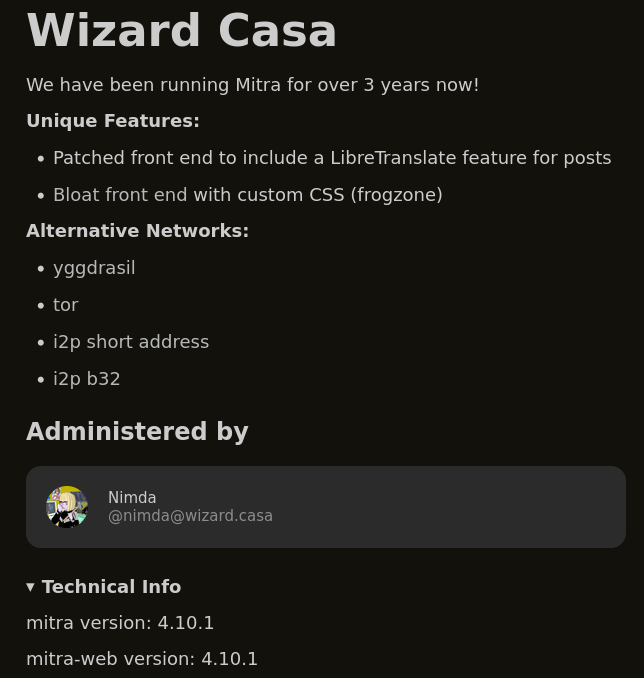Select the @nimda@wizard.casa handle
This screenshot has height=678, width=644.
(190, 516)
